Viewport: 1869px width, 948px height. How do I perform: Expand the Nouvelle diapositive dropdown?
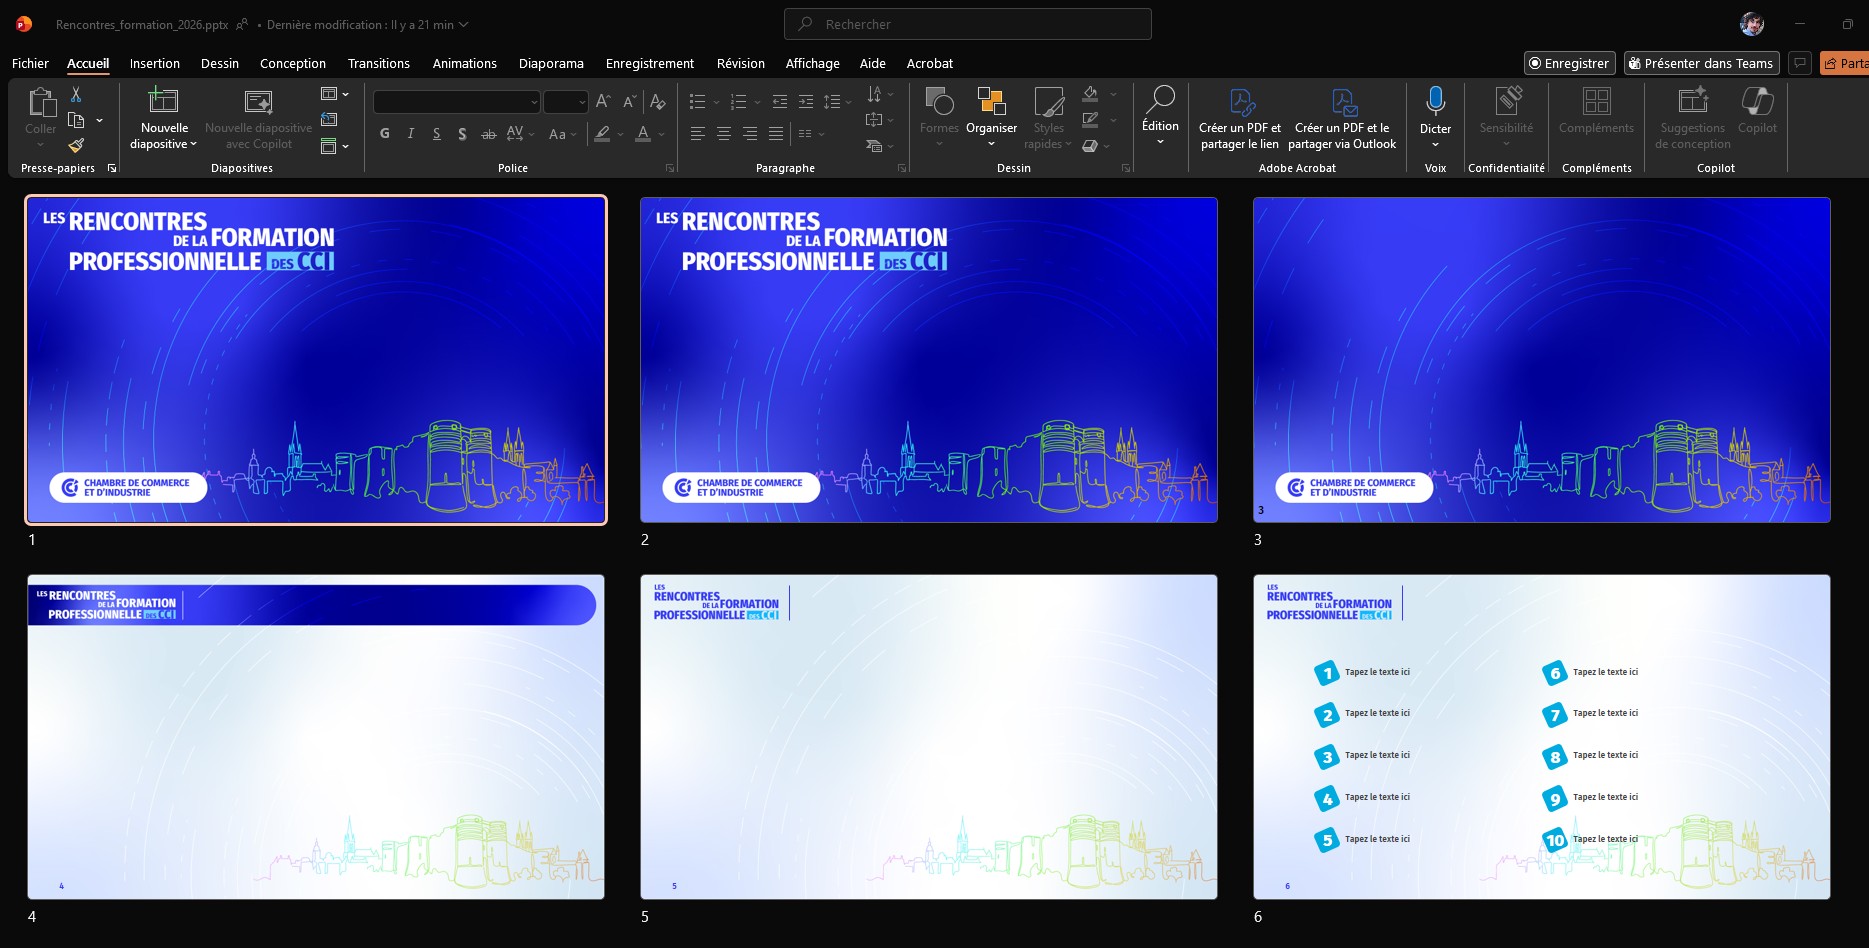tap(165, 144)
